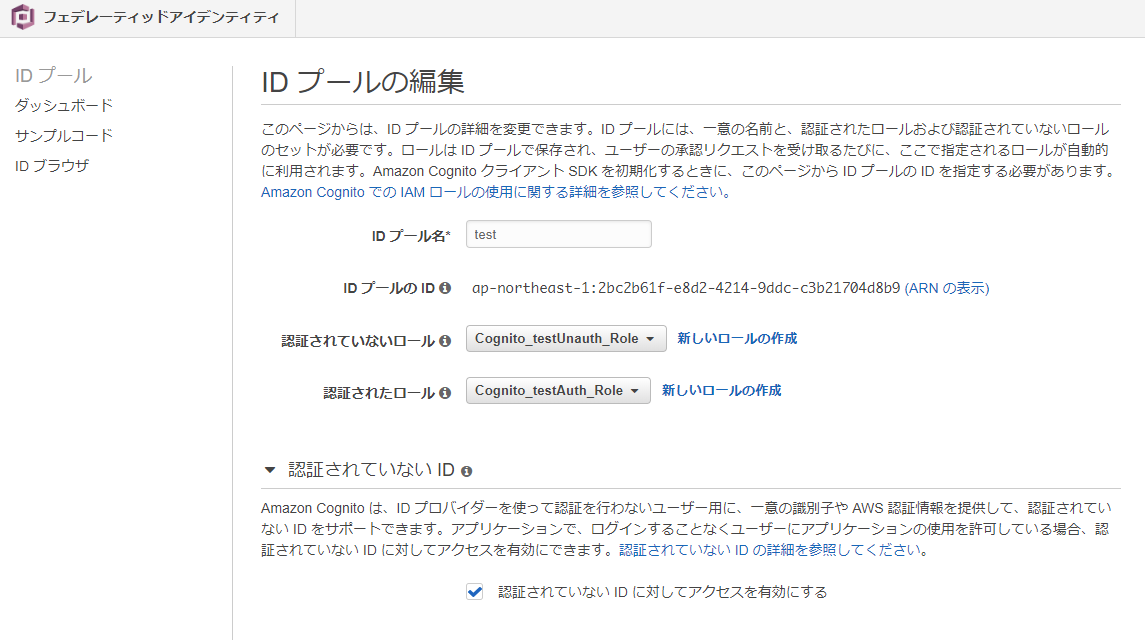Uncheck 認証されていないIDに対してアクセスを有効にする checkbox
Image resolution: width=1145 pixels, height=640 pixels.
point(475,592)
